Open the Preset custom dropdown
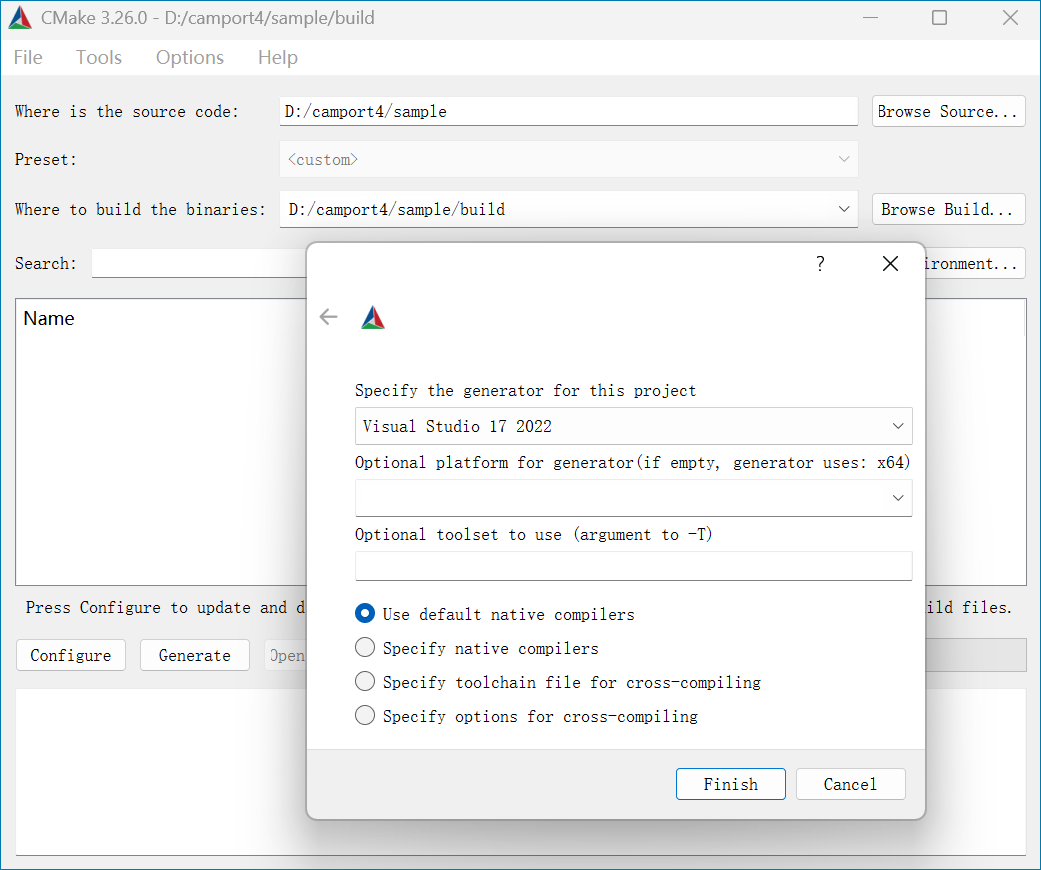 (568, 159)
